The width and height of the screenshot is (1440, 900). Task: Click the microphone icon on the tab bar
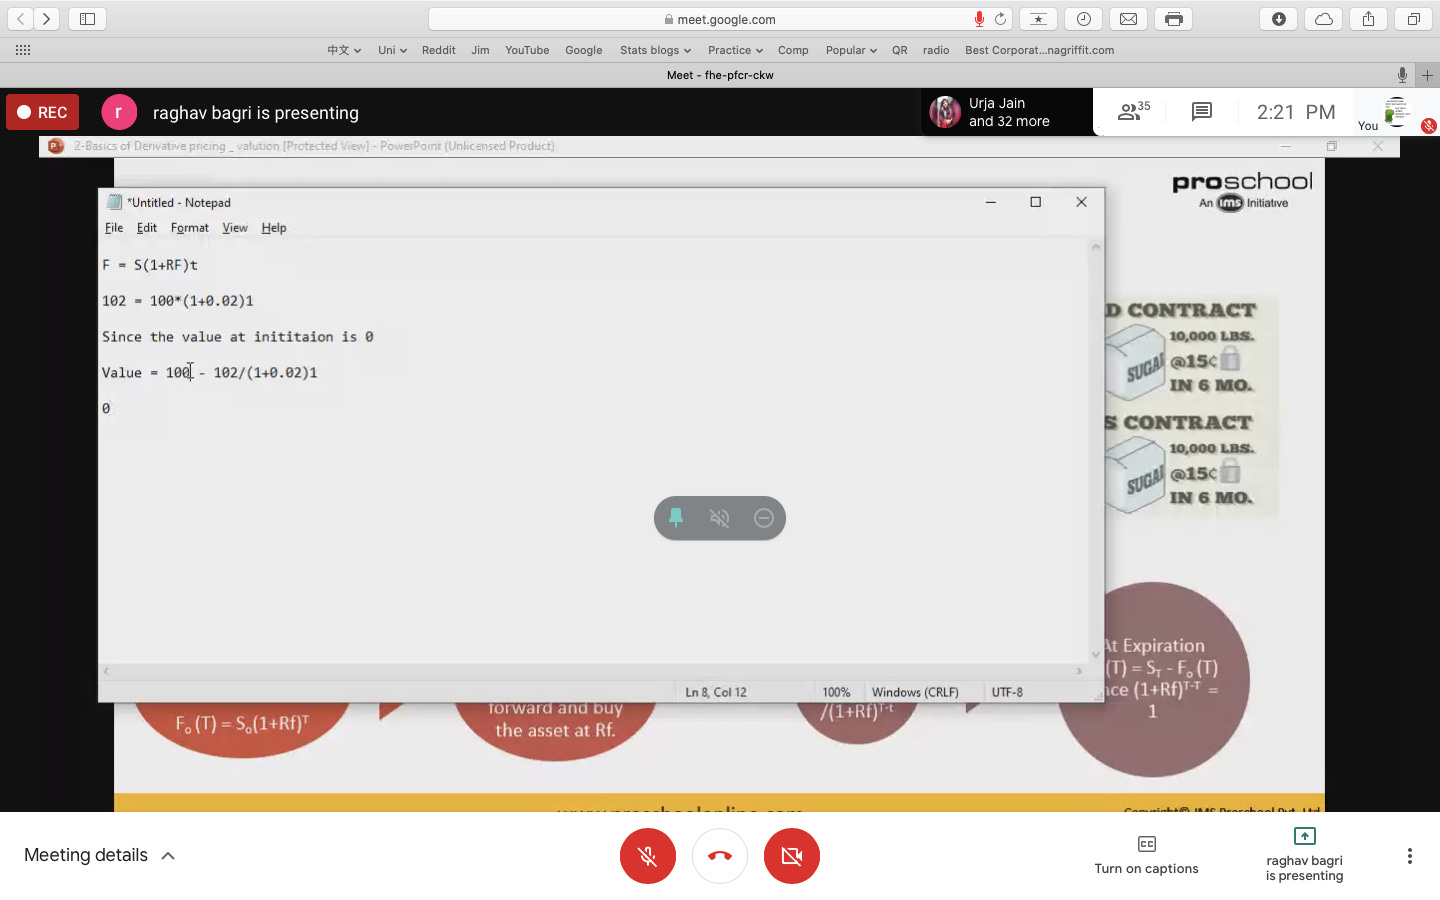coord(1402,75)
